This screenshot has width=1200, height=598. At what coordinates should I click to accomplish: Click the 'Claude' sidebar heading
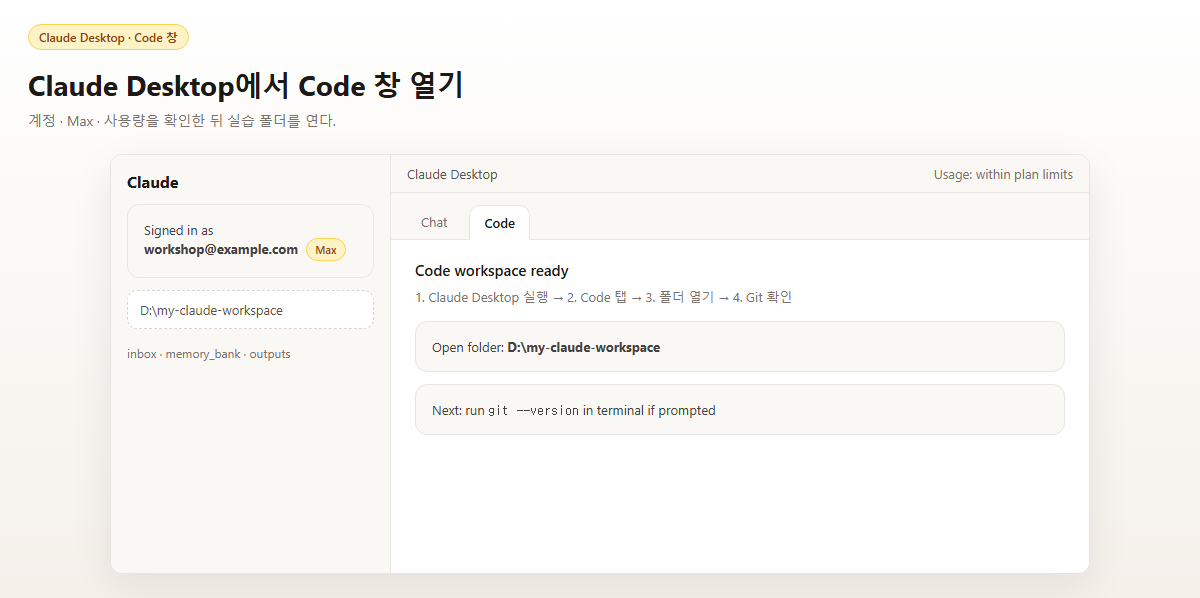[x=153, y=183]
